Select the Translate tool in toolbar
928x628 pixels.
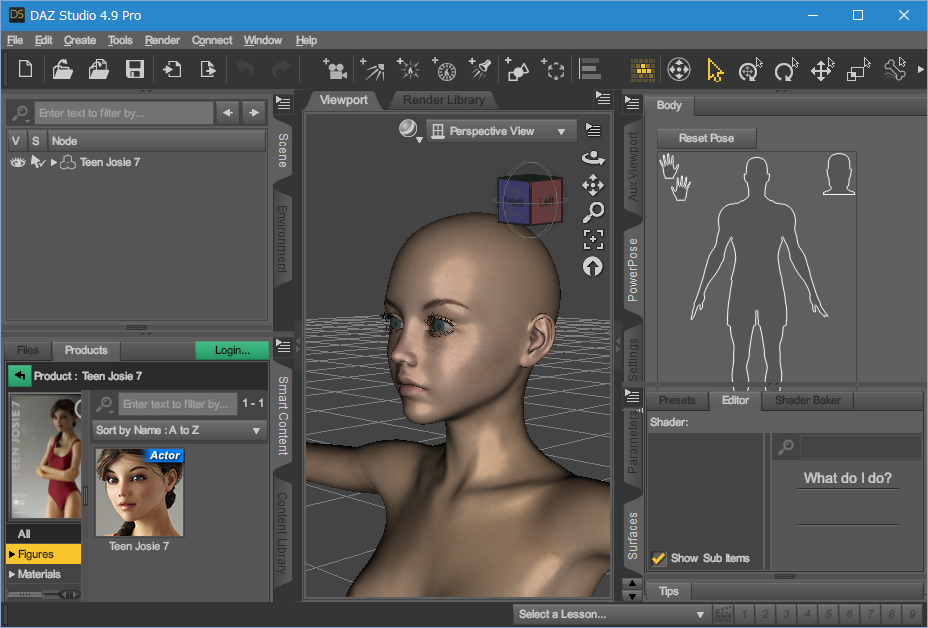(822, 70)
